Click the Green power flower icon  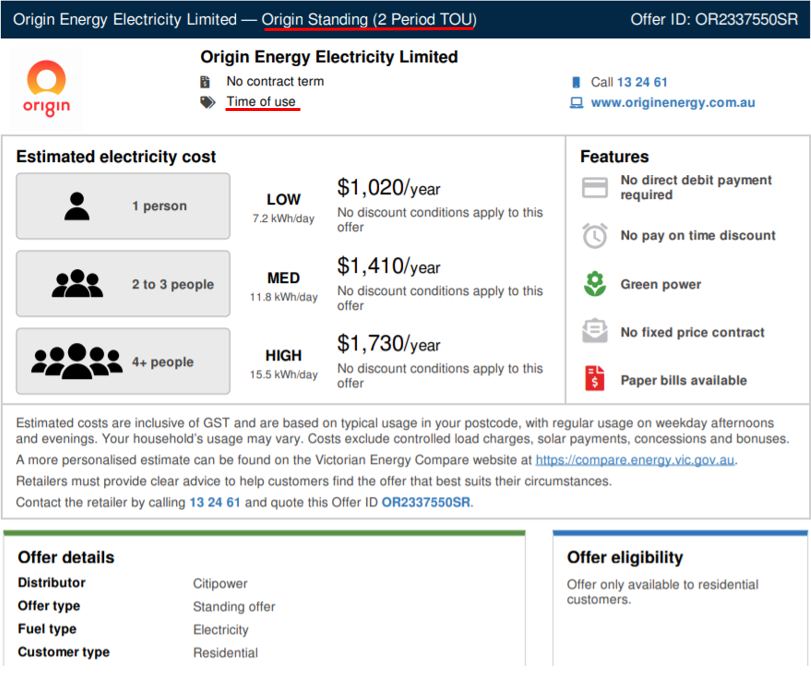[x=595, y=284]
